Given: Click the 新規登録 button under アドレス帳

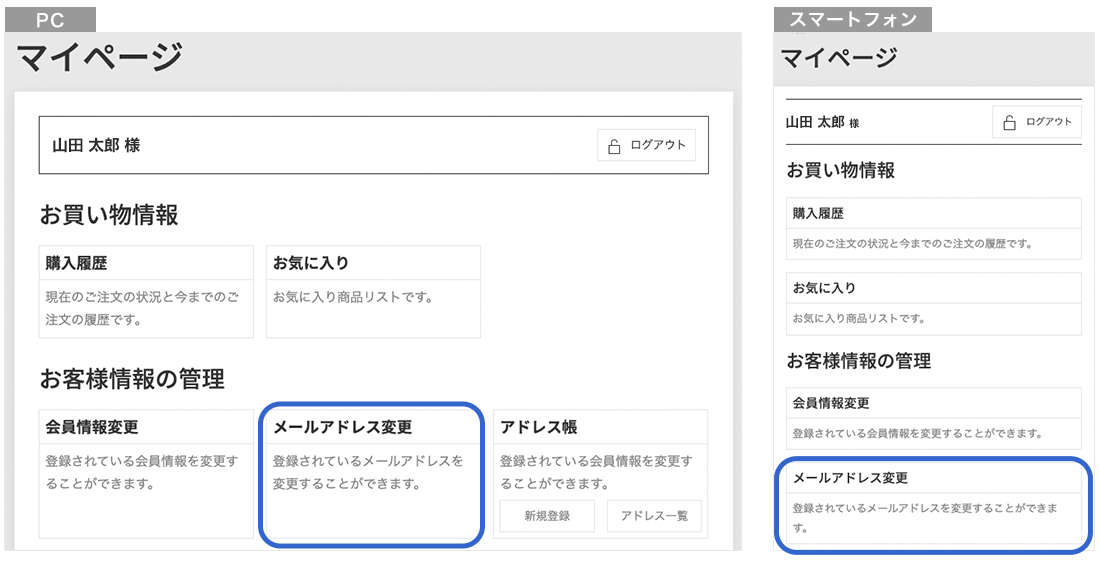Looking at the screenshot, I should click(547, 516).
